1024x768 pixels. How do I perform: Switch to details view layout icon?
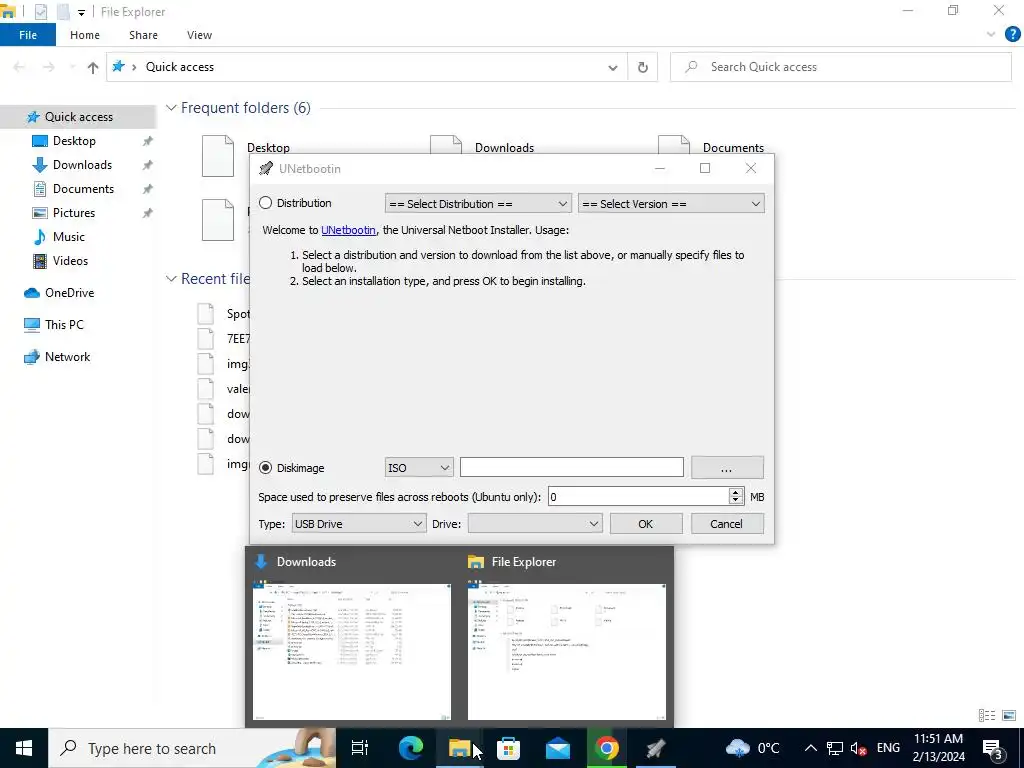[987, 716]
